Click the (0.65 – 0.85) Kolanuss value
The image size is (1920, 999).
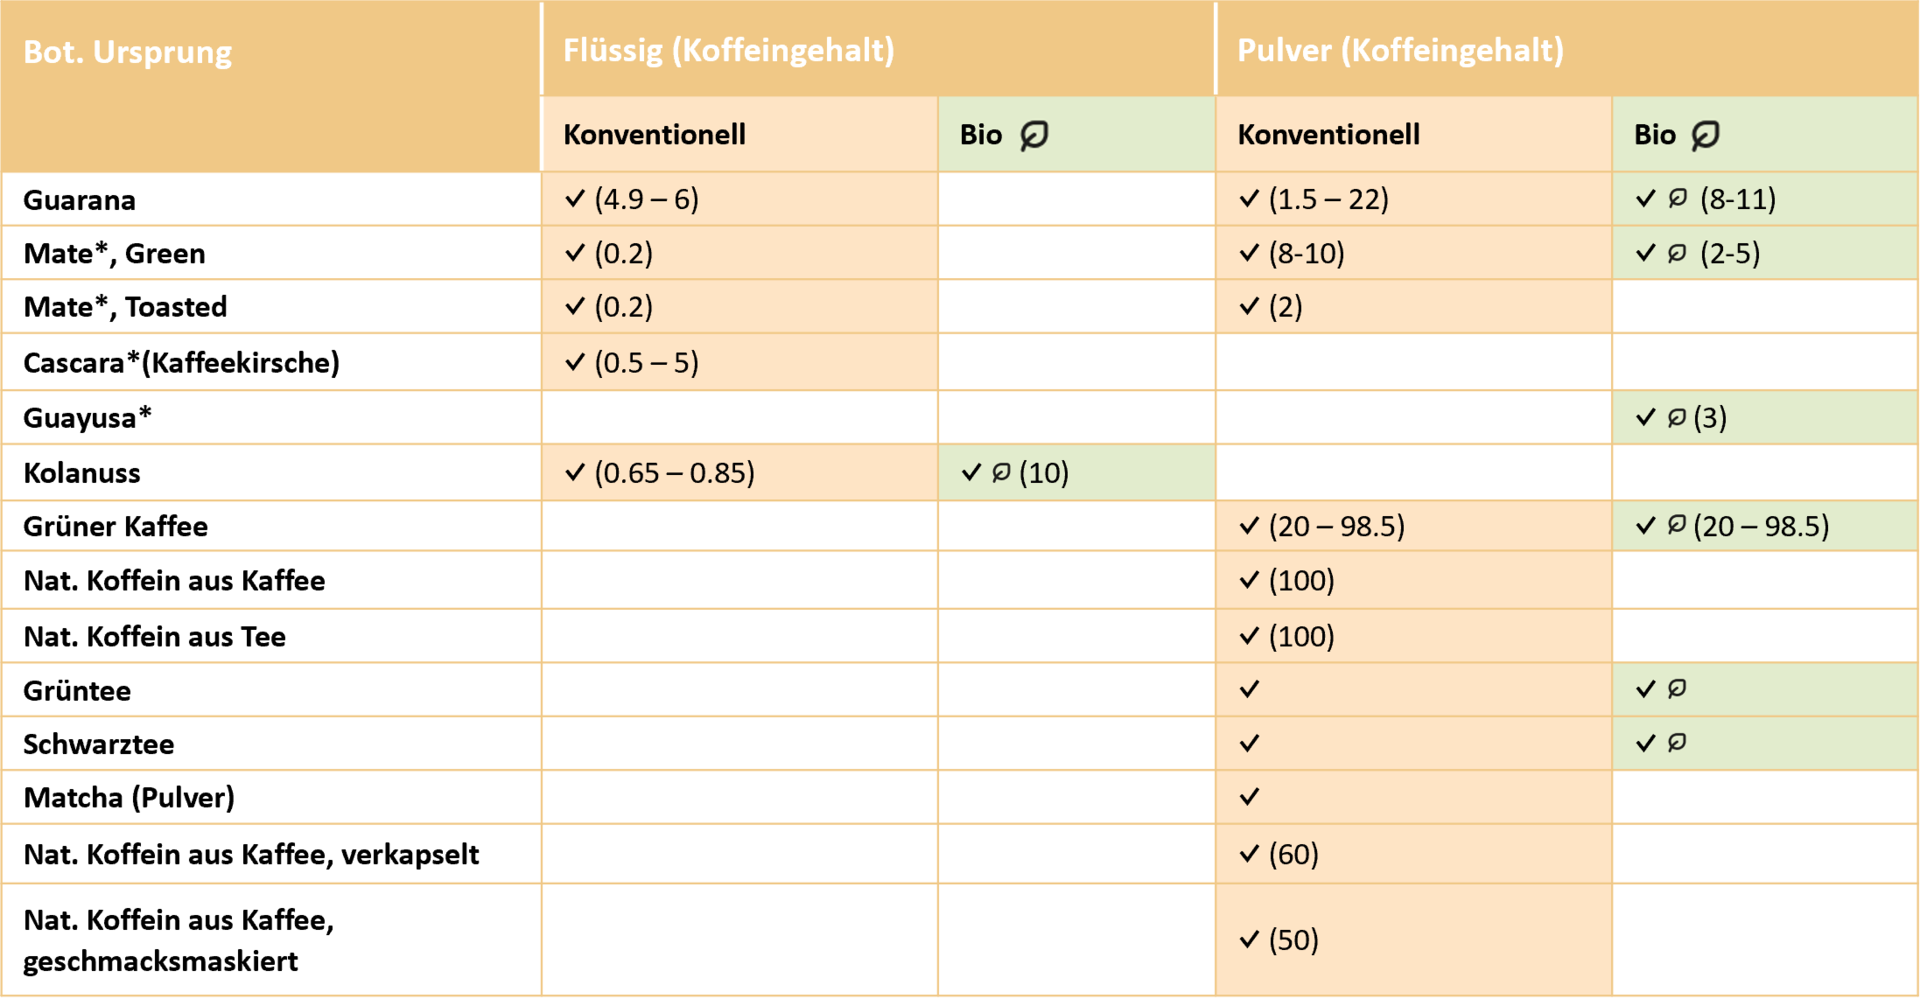pos(674,472)
